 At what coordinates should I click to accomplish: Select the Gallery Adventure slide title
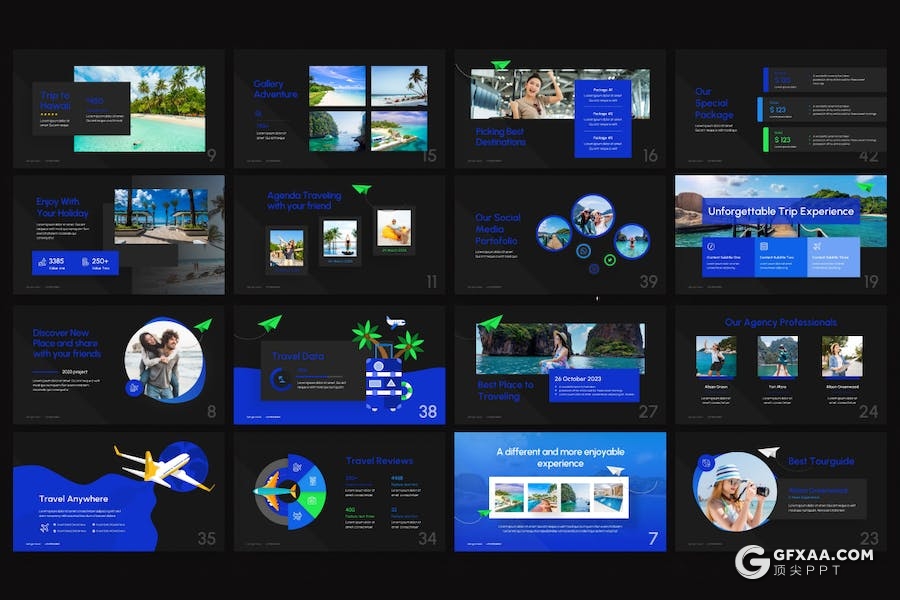pyautogui.click(x=276, y=89)
